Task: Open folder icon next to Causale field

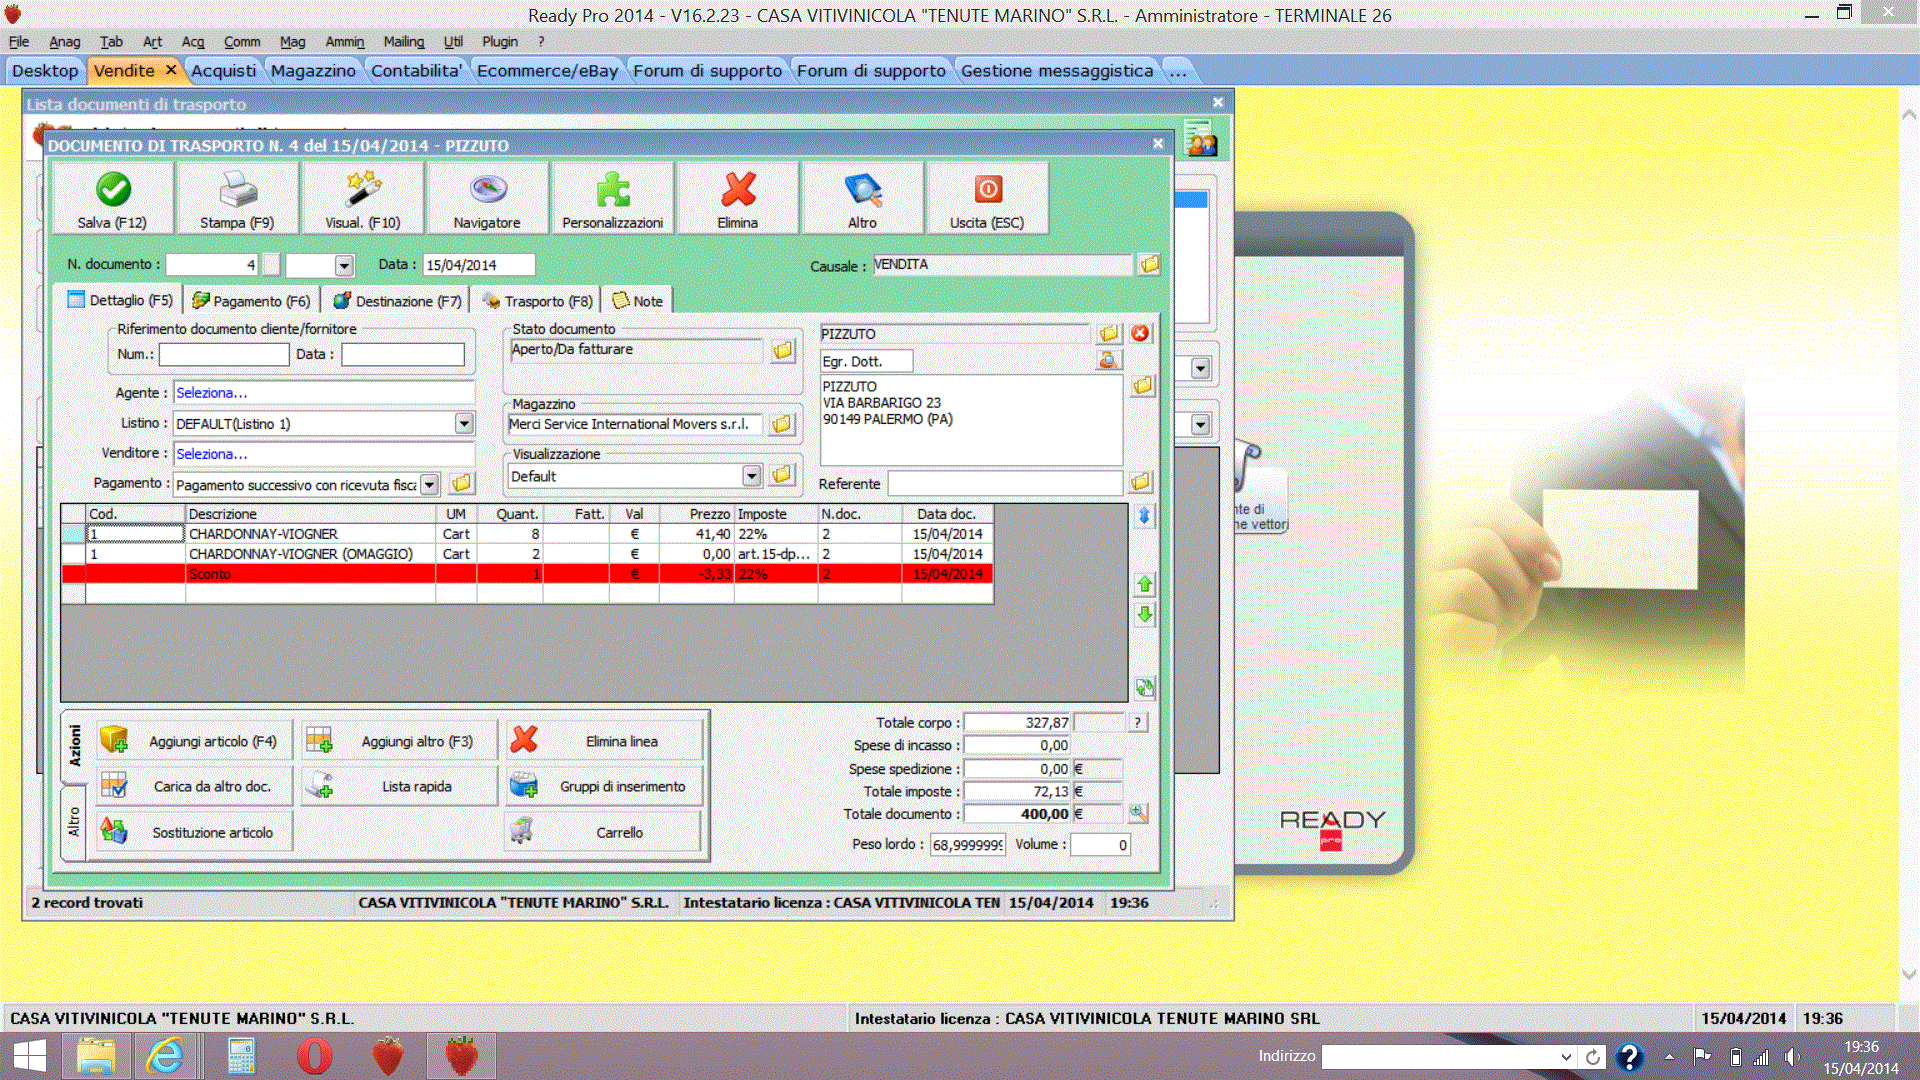Action: coord(1150,265)
